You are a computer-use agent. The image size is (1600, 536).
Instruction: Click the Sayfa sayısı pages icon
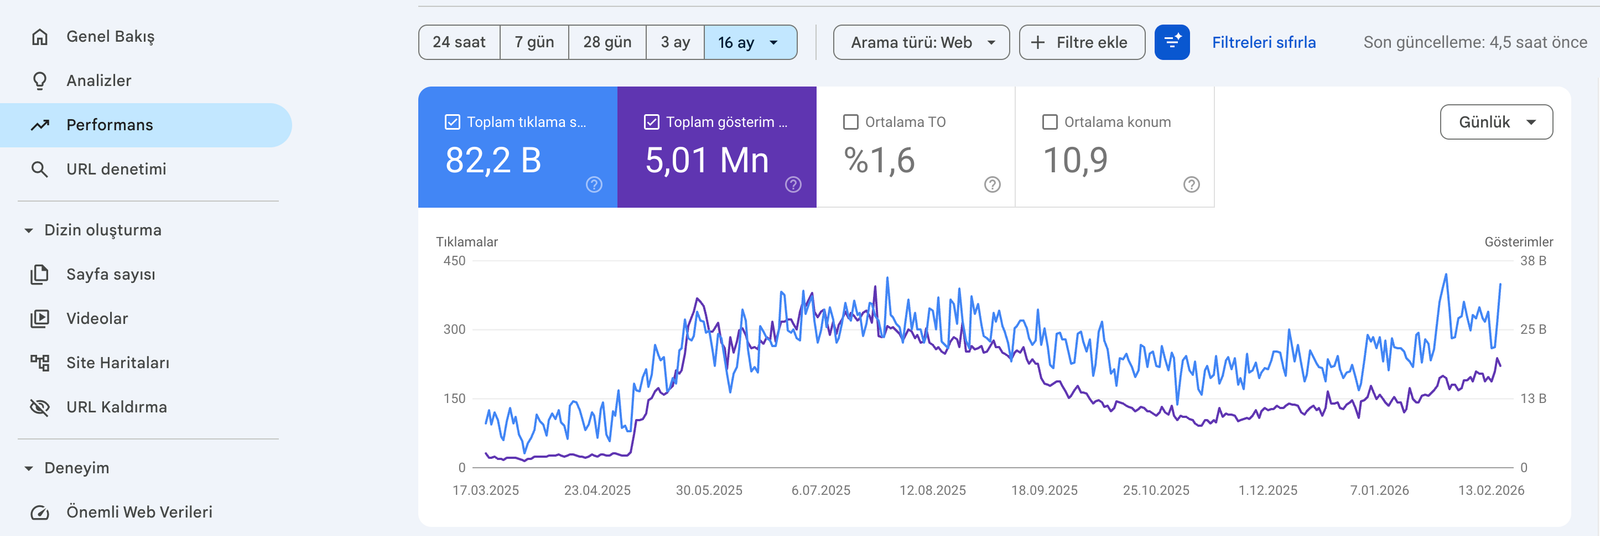click(40, 274)
